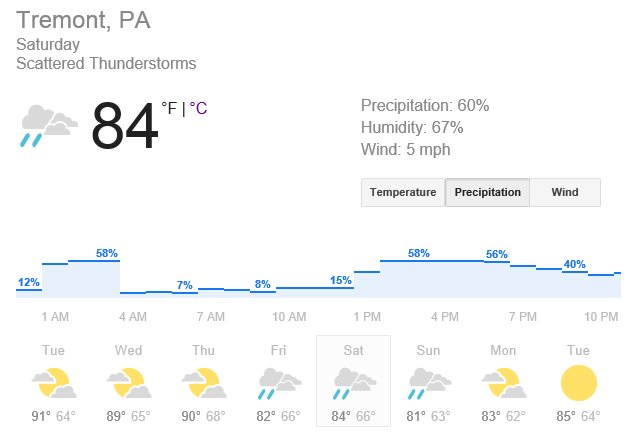Open Monday's forecast with 83° high
638x441 pixels.
point(503,381)
